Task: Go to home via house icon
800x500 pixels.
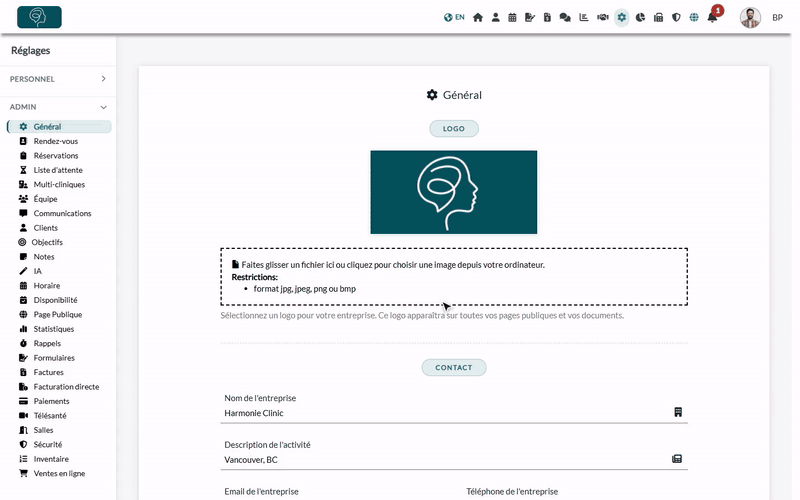Action: click(x=478, y=17)
